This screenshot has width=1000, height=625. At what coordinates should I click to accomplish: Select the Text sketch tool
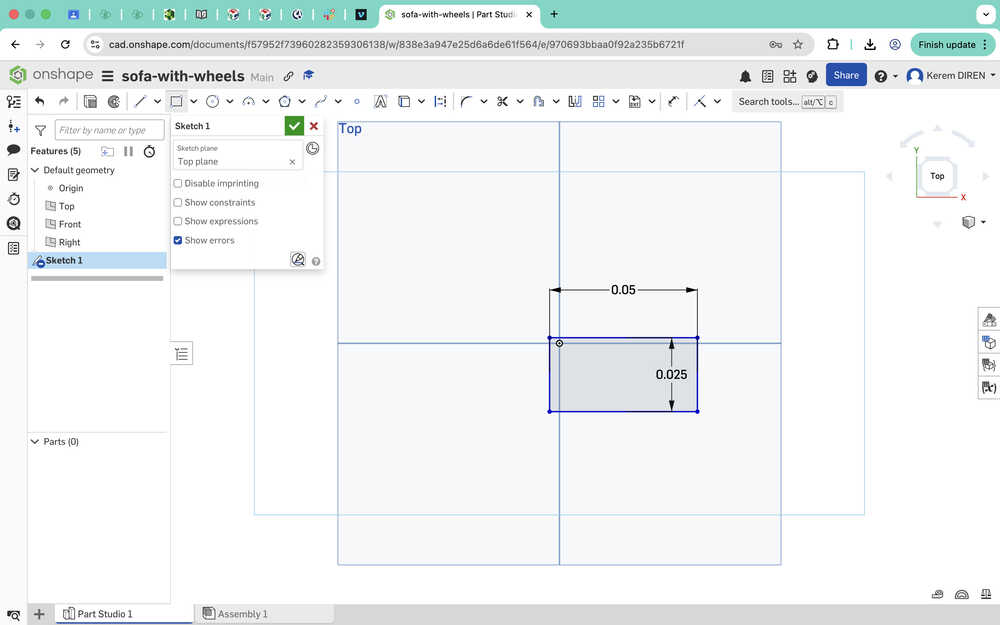click(x=380, y=101)
